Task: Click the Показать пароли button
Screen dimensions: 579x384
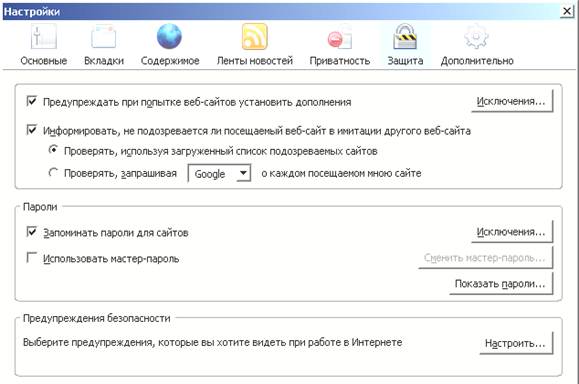Action: (x=501, y=283)
